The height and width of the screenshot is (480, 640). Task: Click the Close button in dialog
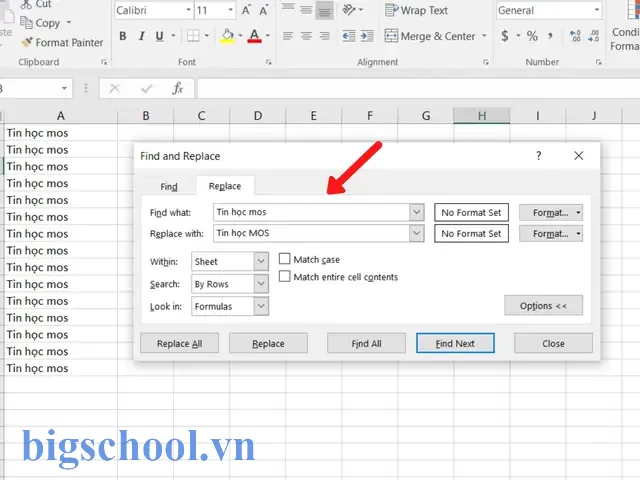coord(553,343)
